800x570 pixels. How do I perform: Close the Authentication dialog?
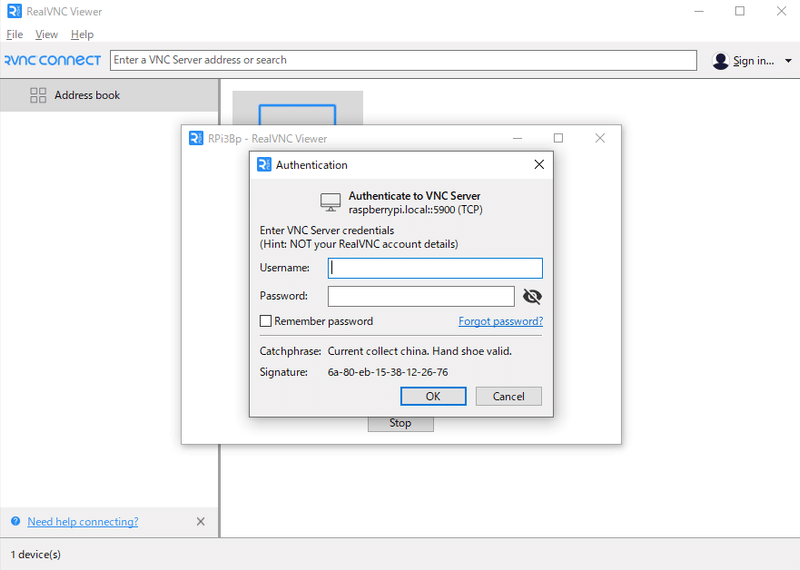pyautogui.click(x=539, y=164)
